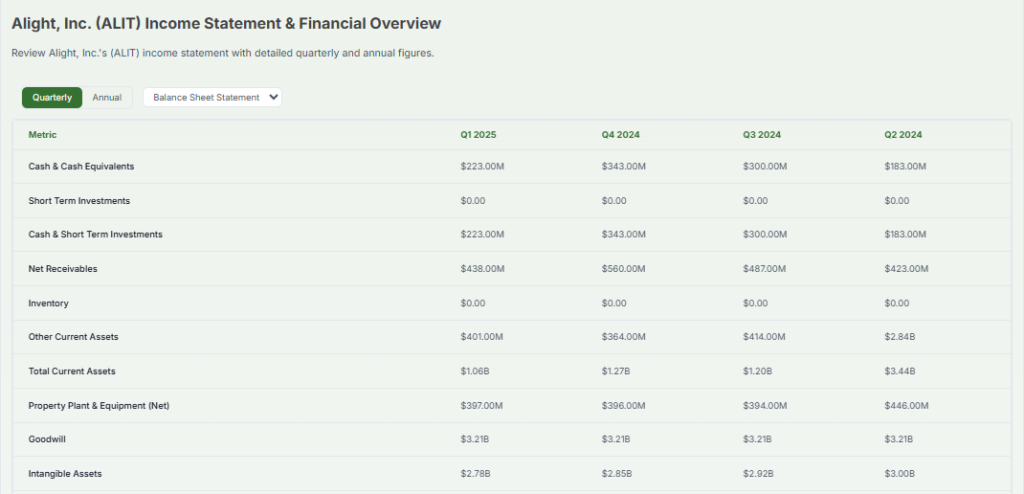
Task: Click the Q2 2024 Net Receivables value $423.00M
Action: [x=906, y=269]
